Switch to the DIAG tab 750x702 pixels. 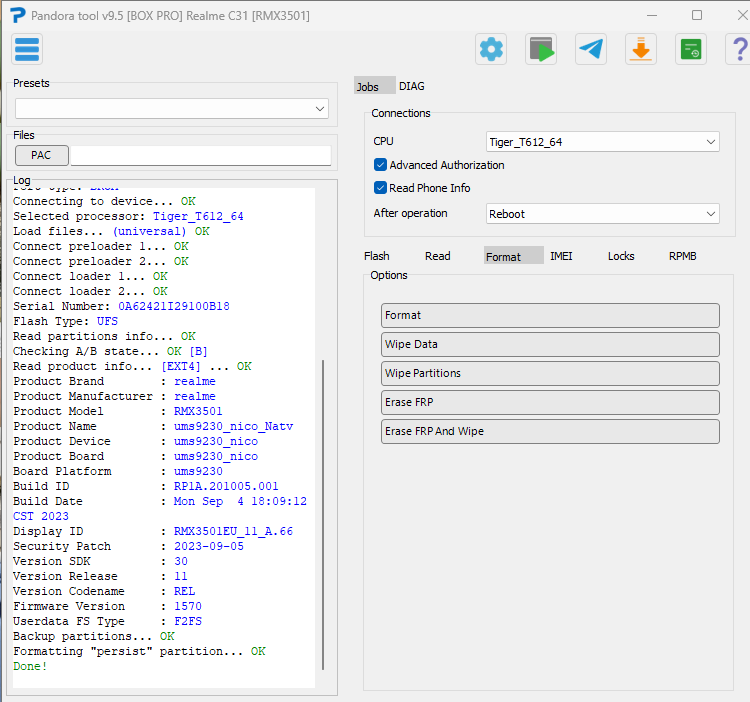412,87
